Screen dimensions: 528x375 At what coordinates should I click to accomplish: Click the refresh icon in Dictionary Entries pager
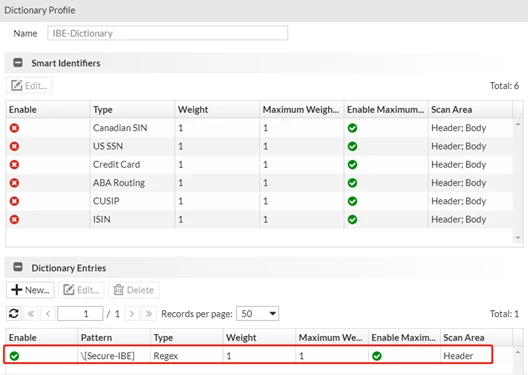[x=14, y=313]
